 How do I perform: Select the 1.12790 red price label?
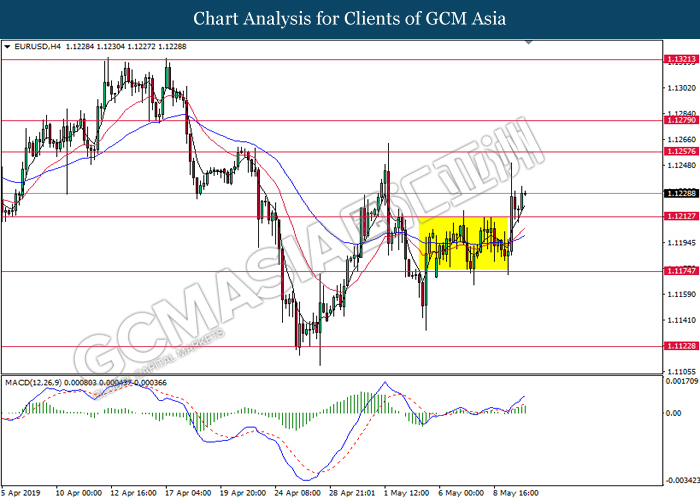(x=681, y=120)
